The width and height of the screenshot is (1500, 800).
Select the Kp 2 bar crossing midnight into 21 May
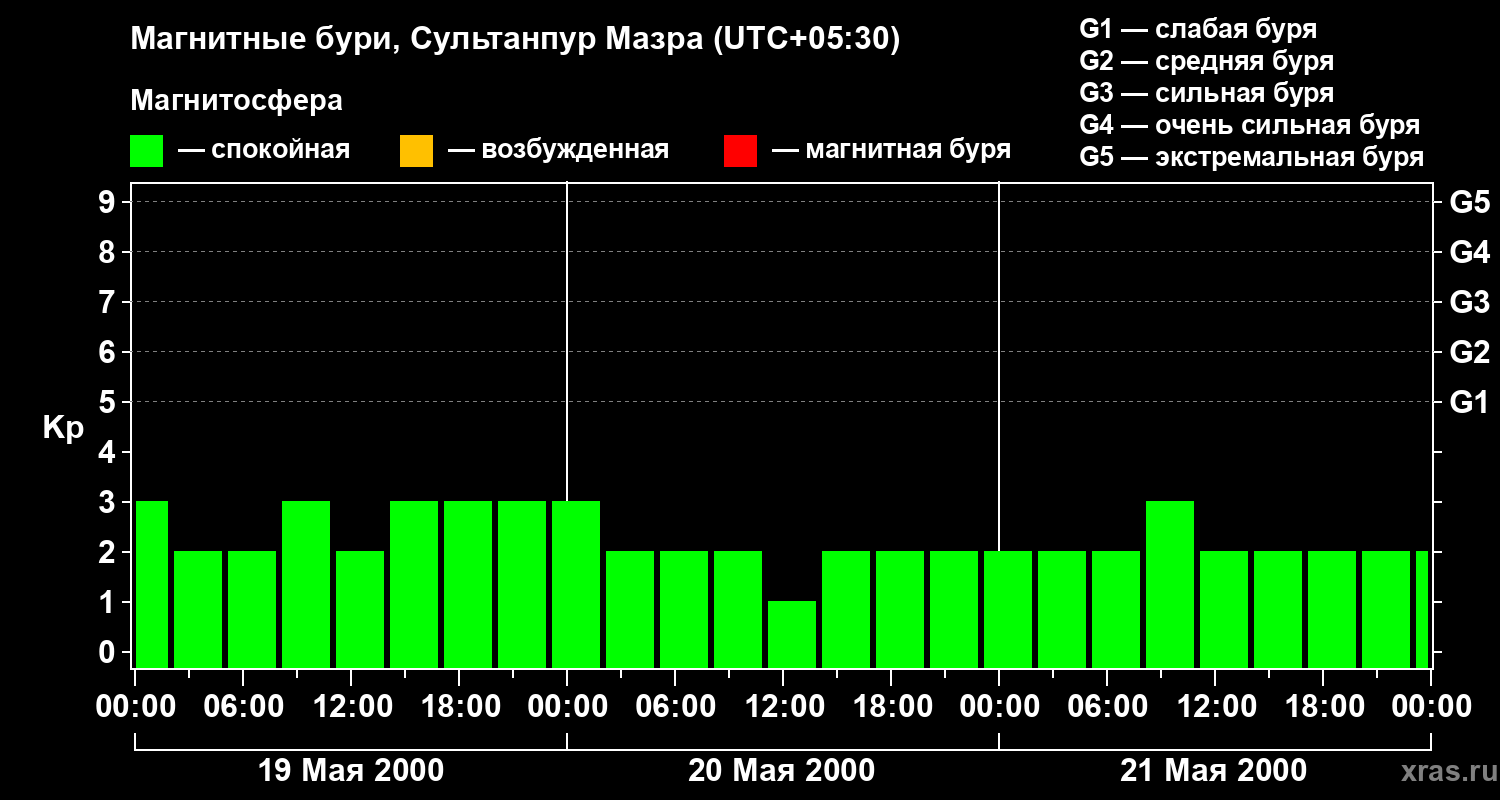[1008, 609]
